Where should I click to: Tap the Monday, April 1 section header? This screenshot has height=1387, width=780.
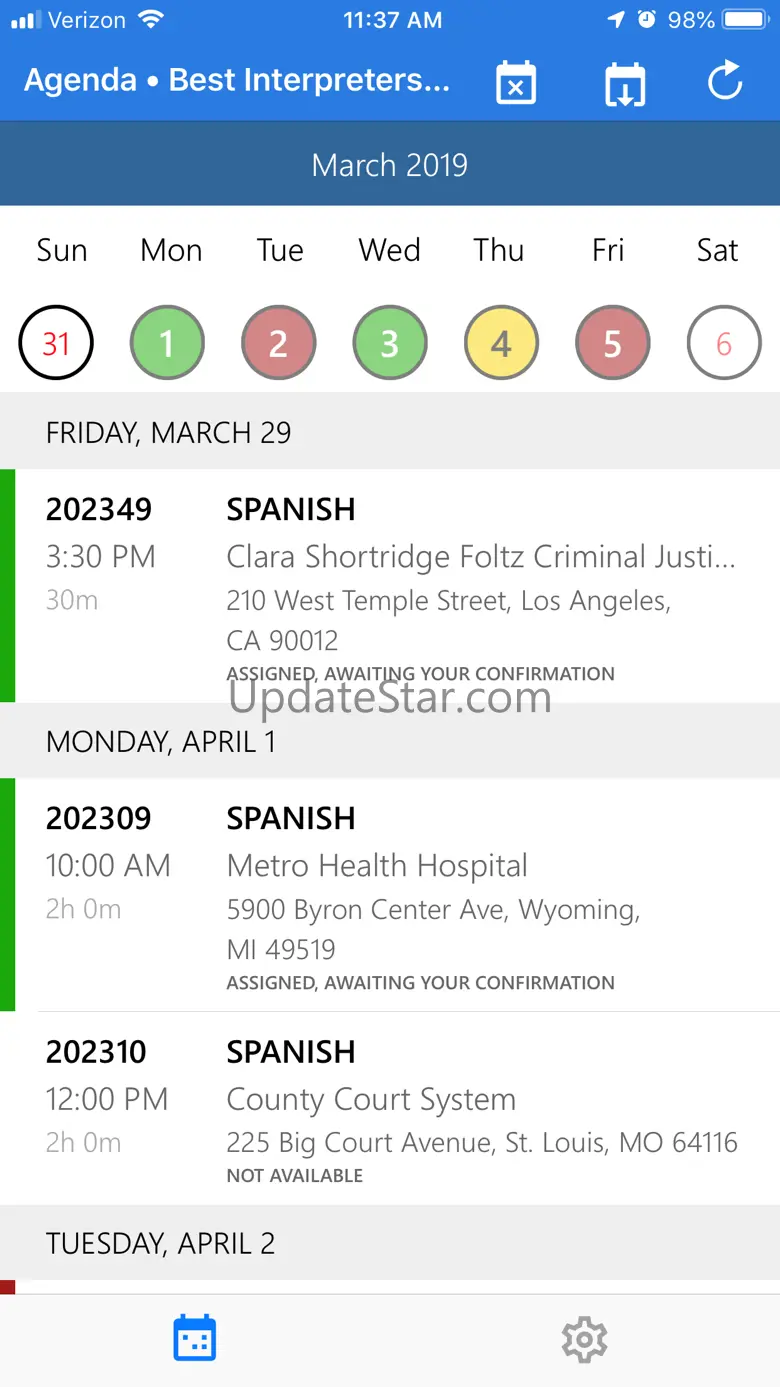[x=390, y=741]
